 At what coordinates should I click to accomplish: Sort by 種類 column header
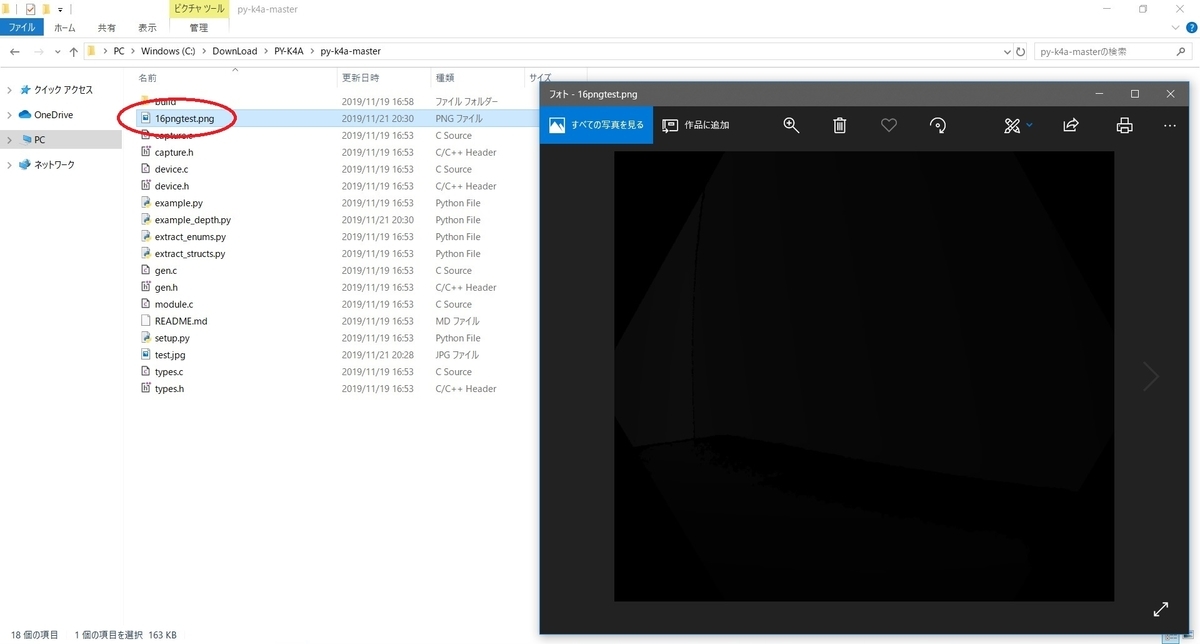click(x=445, y=77)
